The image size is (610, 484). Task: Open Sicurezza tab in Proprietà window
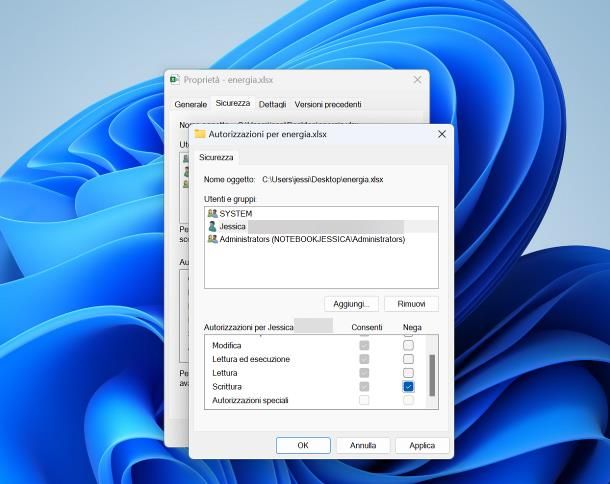(x=233, y=103)
